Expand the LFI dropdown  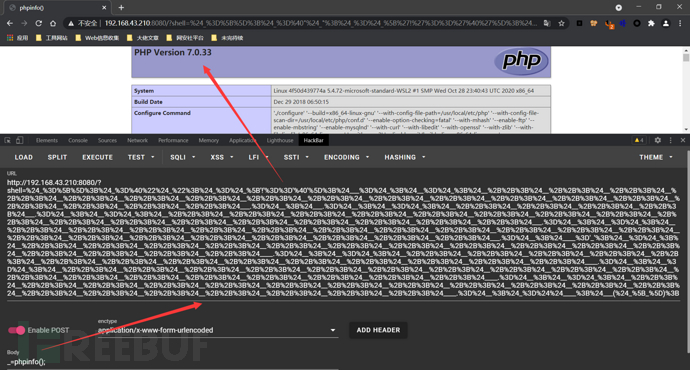(x=258, y=157)
